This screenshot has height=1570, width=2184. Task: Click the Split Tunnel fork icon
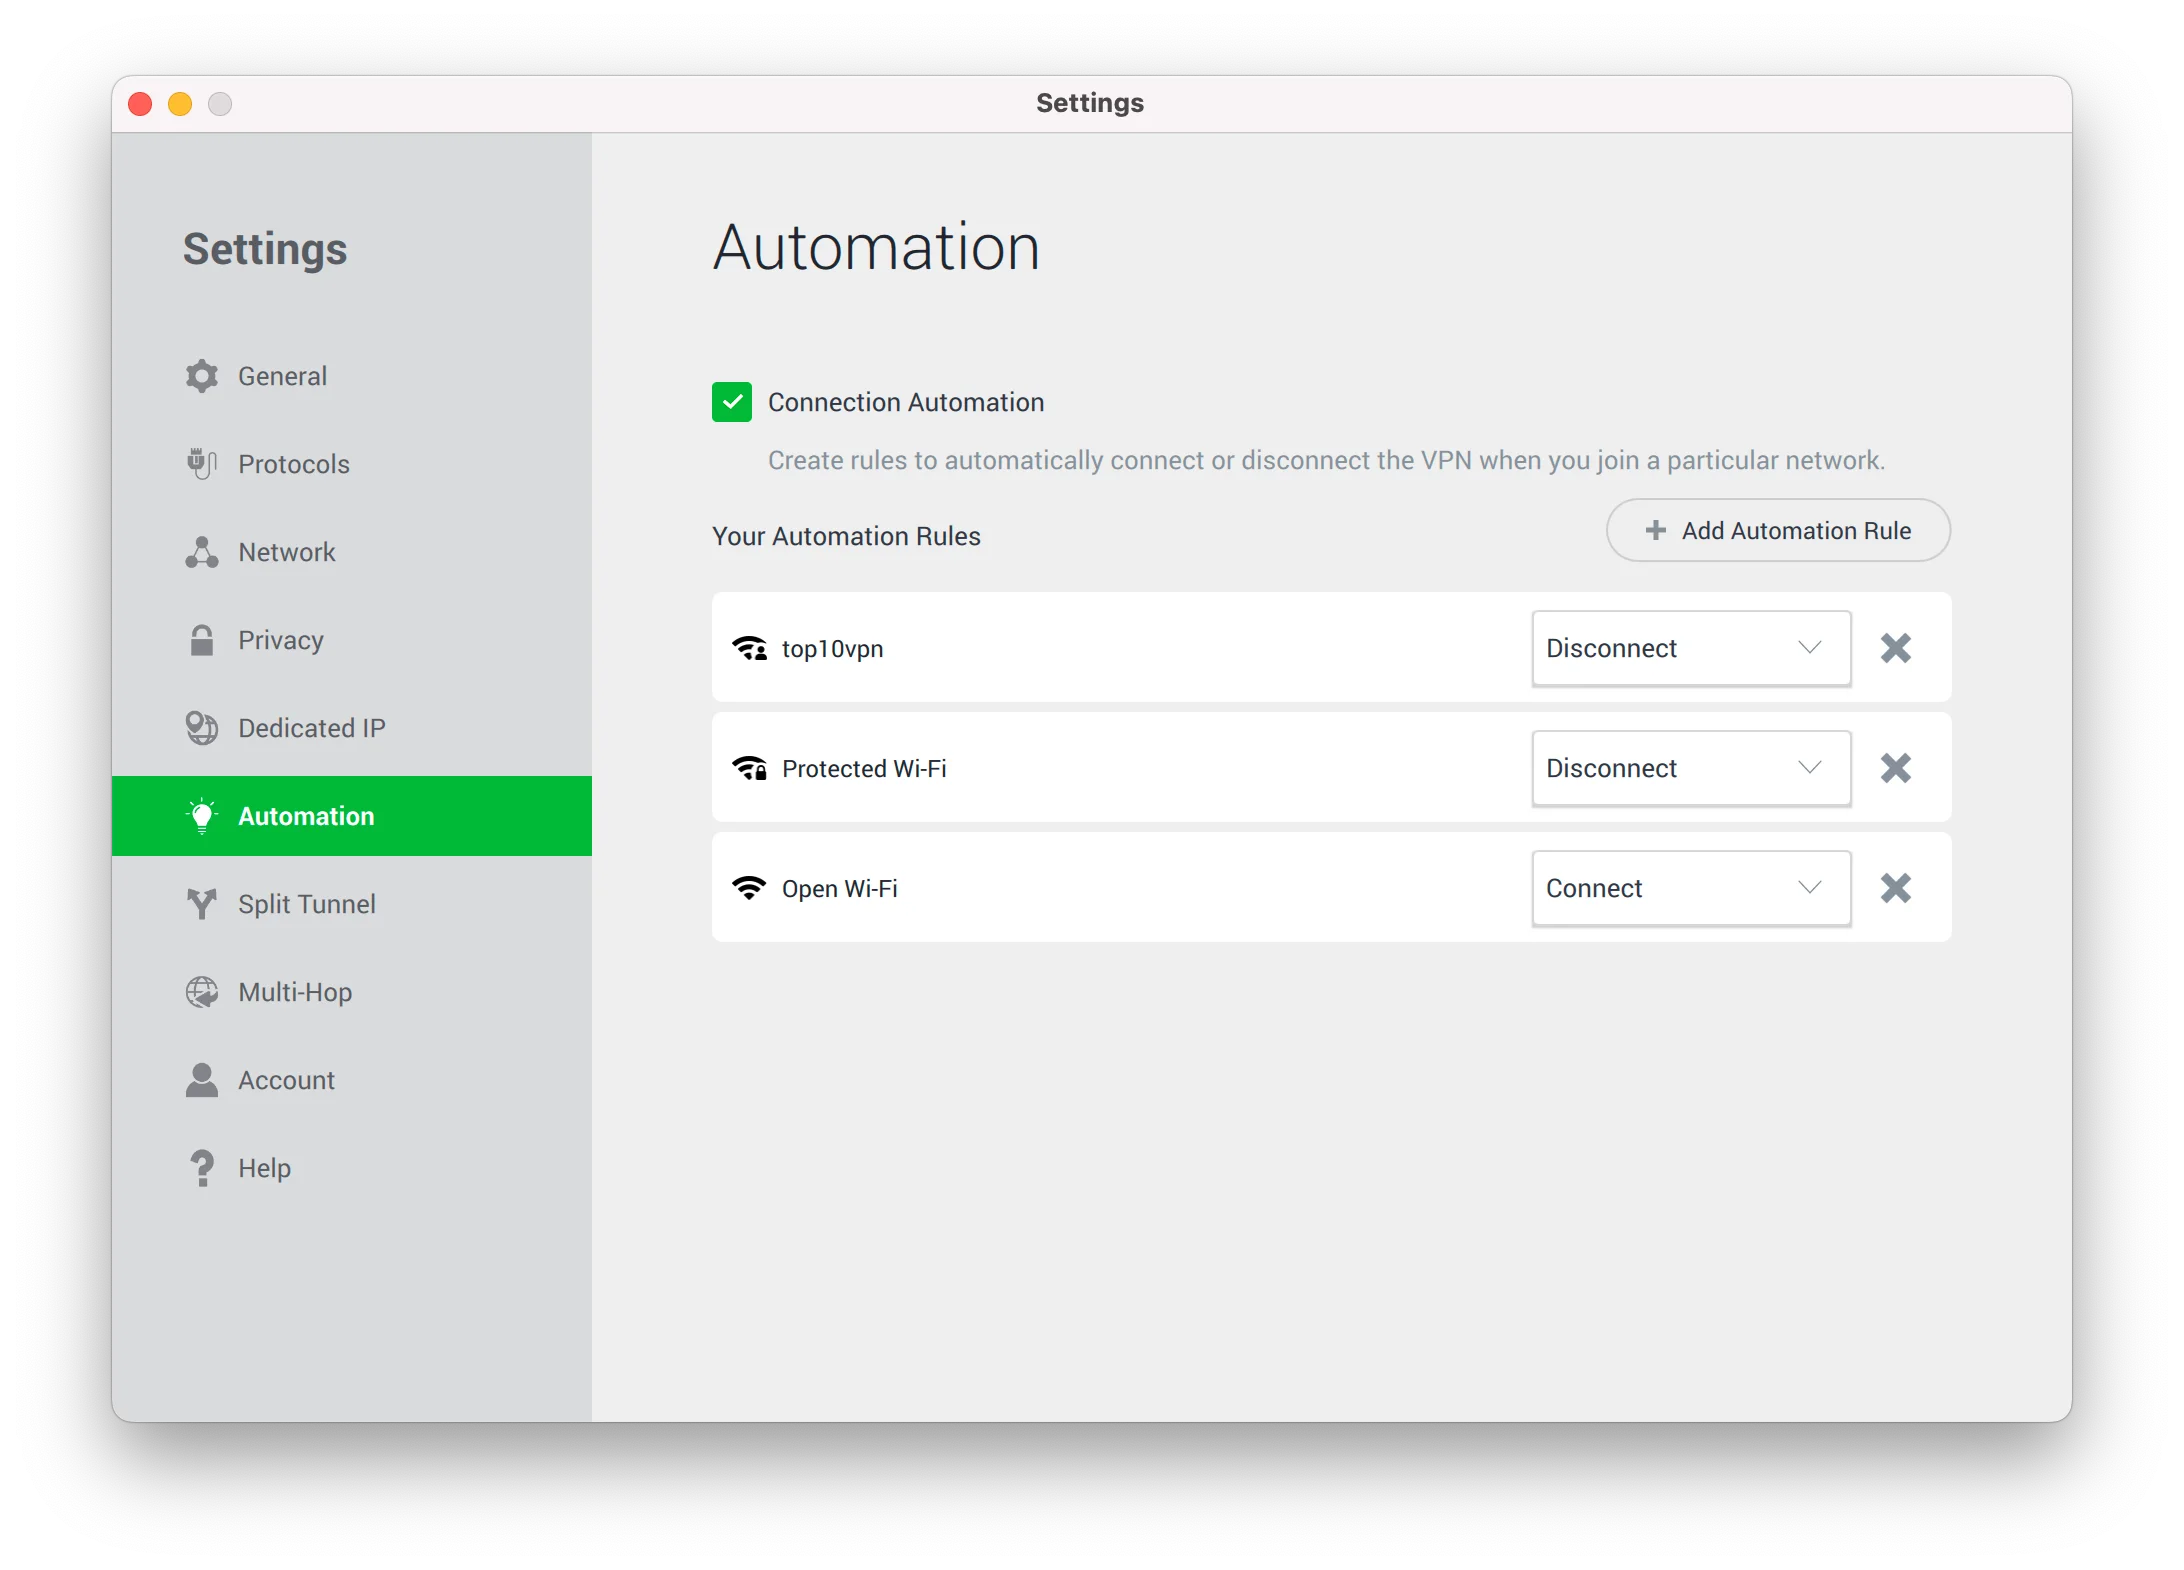click(202, 904)
